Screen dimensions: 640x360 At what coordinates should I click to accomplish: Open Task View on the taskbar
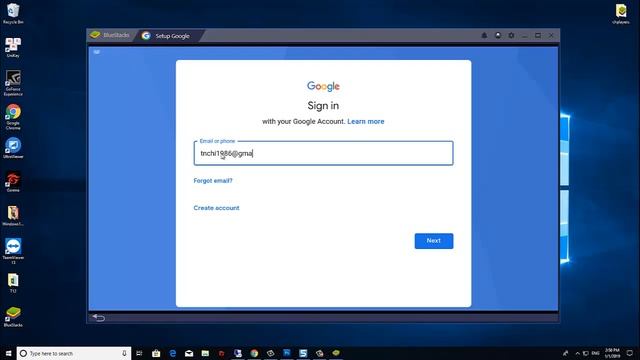[139, 353]
